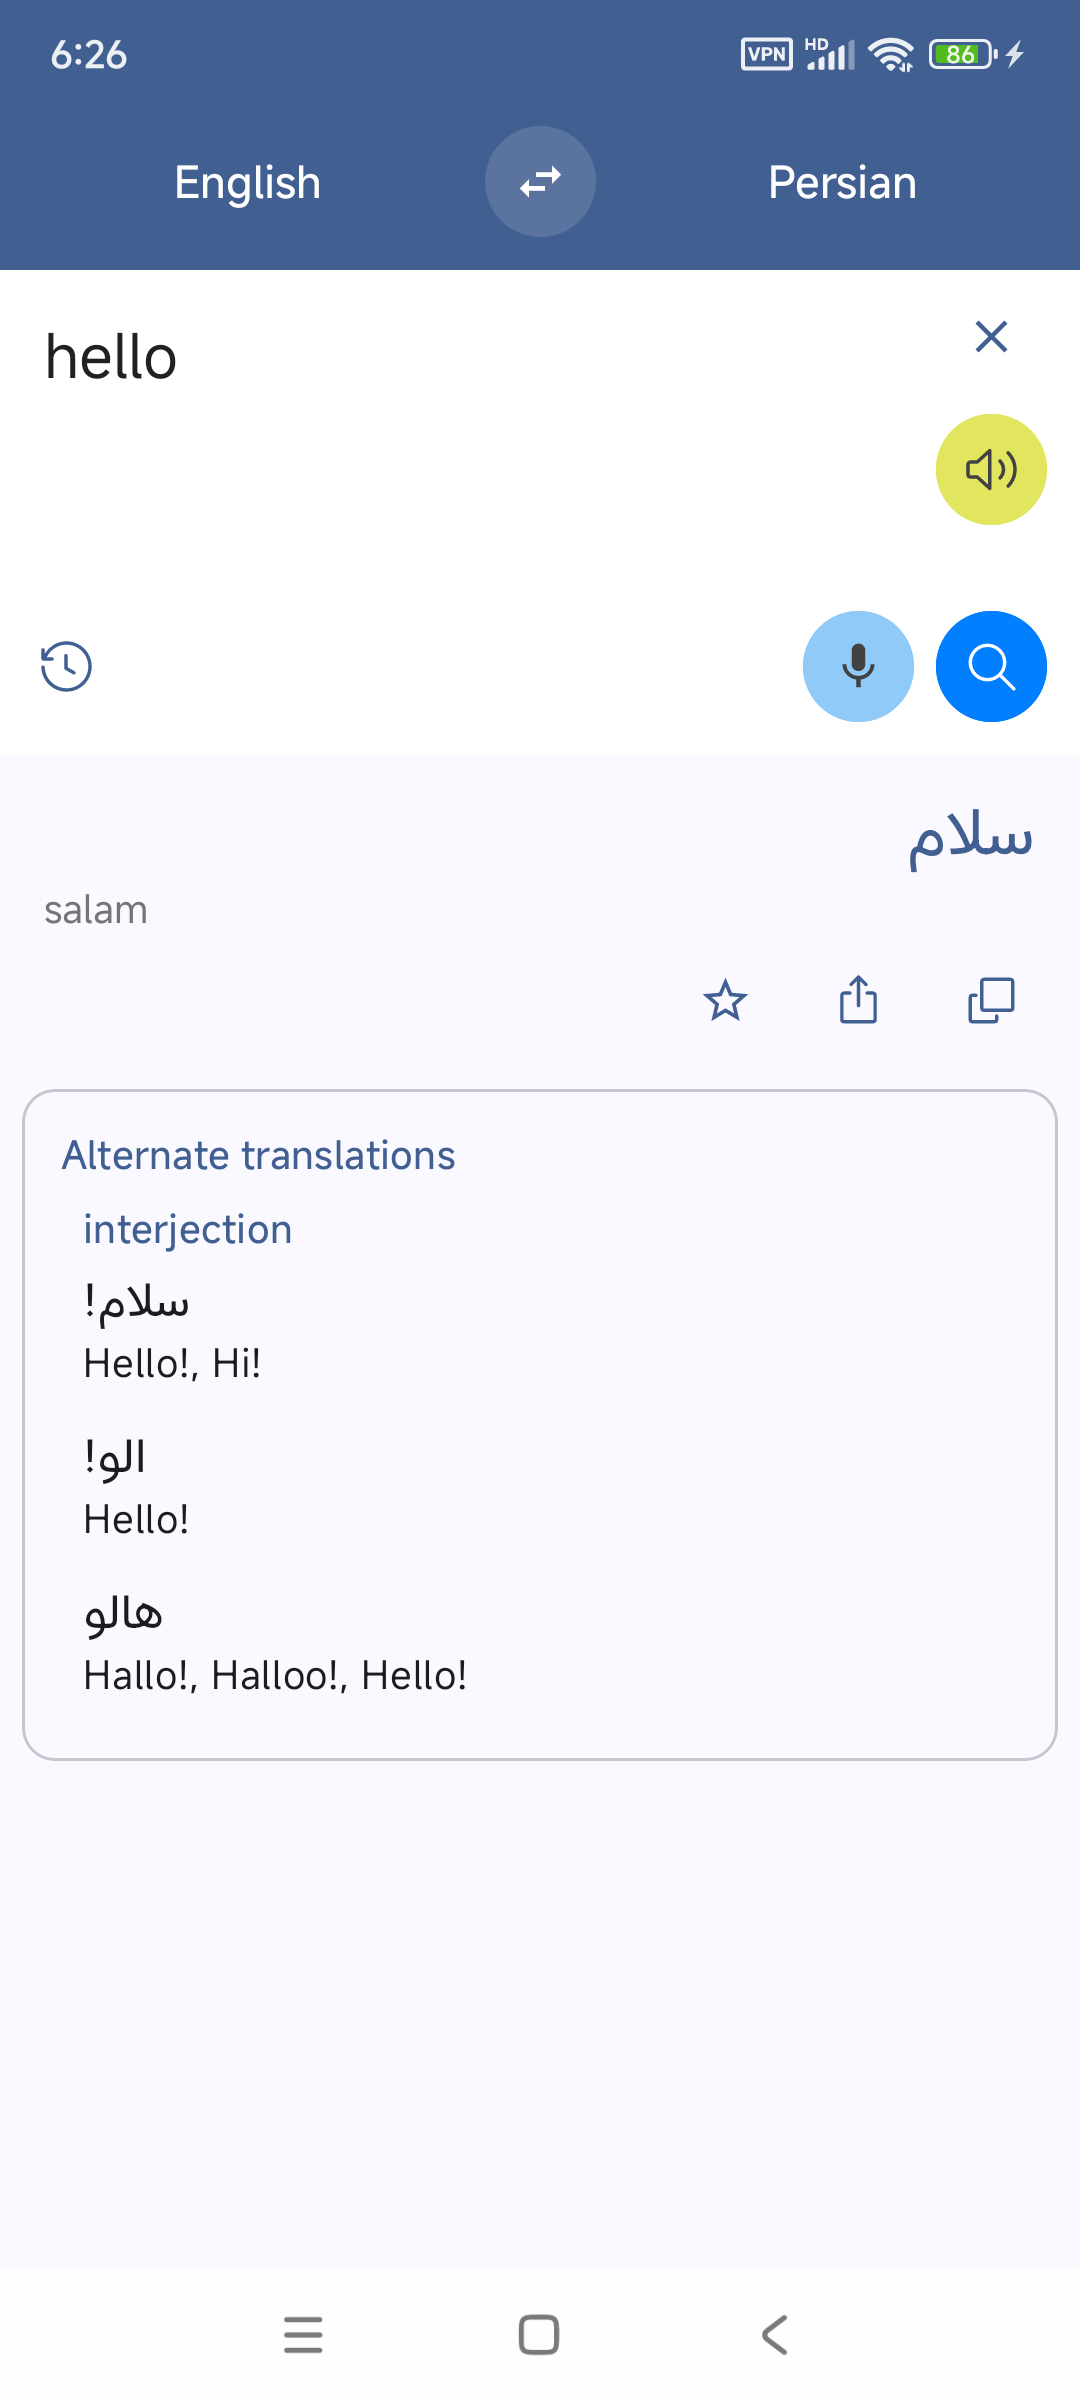Image resolution: width=1080 pixels, height=2400 pixels.
Task: Swap English and Persian languages
Action: pos(540,182)
